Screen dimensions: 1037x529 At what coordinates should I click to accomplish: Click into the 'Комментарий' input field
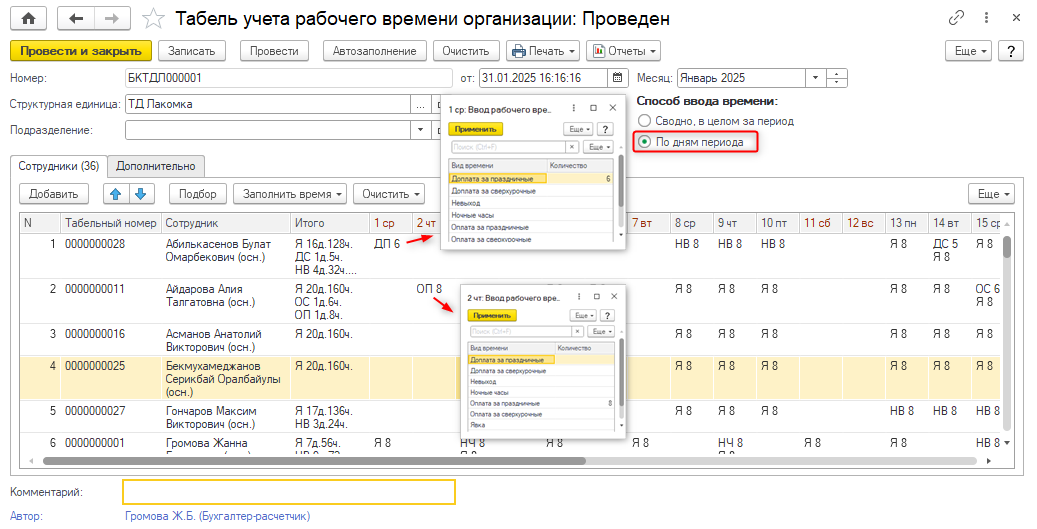288,492
